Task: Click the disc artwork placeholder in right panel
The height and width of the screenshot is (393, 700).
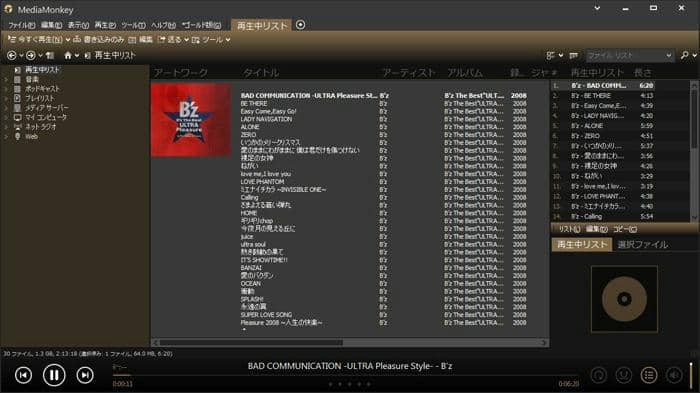Action: [x=624, y=299]
